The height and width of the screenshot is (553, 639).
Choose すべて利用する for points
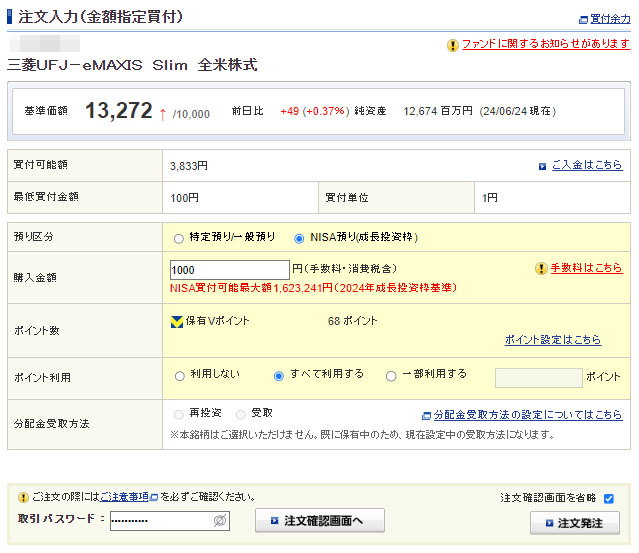(x=279, y=376)
